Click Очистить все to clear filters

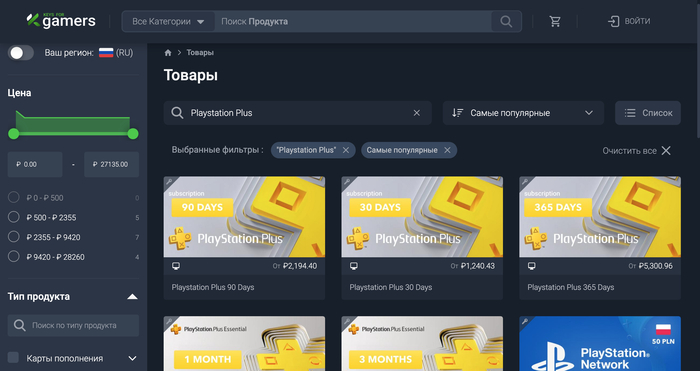(637, 151)
